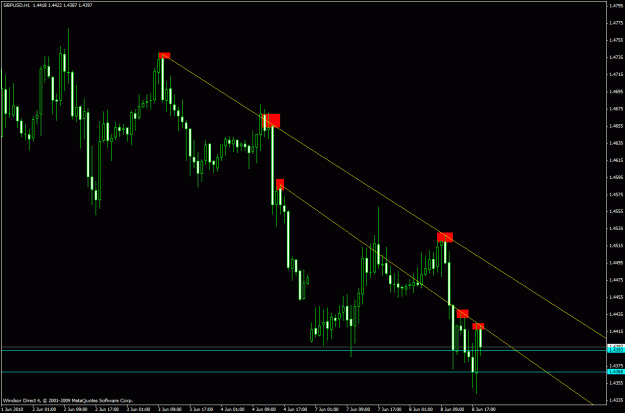The width and height of the screenshot is (625, 413).
Task: Click the 4 Jun 17:00 time label
Action: pos(295,409)
